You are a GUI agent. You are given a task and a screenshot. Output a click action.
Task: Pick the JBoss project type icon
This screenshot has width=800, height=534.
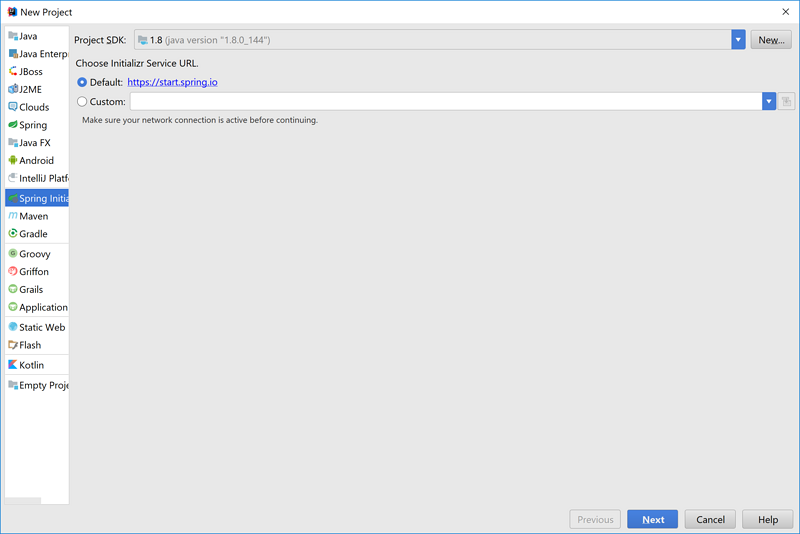tap(13, 71)
